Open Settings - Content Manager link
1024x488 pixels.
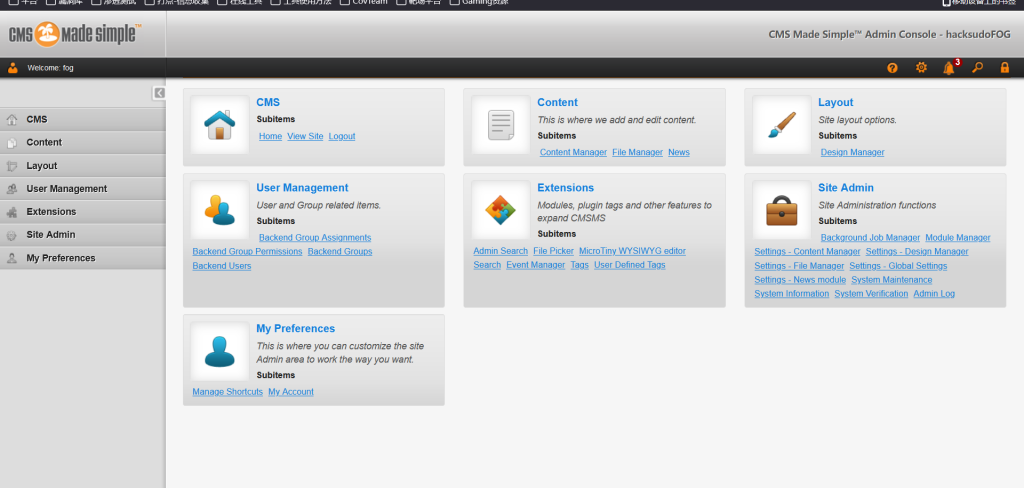point(807,252)
